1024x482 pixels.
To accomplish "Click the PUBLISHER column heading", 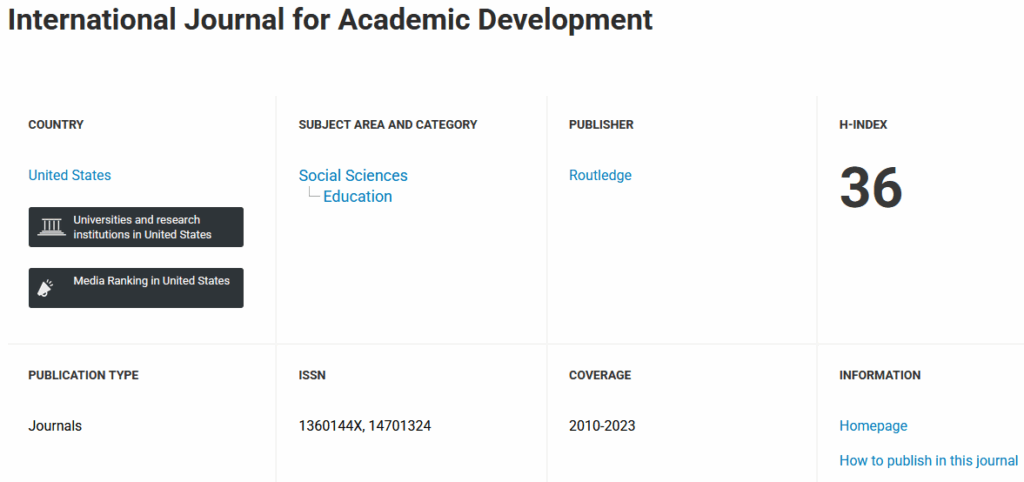I will [601, 124].
